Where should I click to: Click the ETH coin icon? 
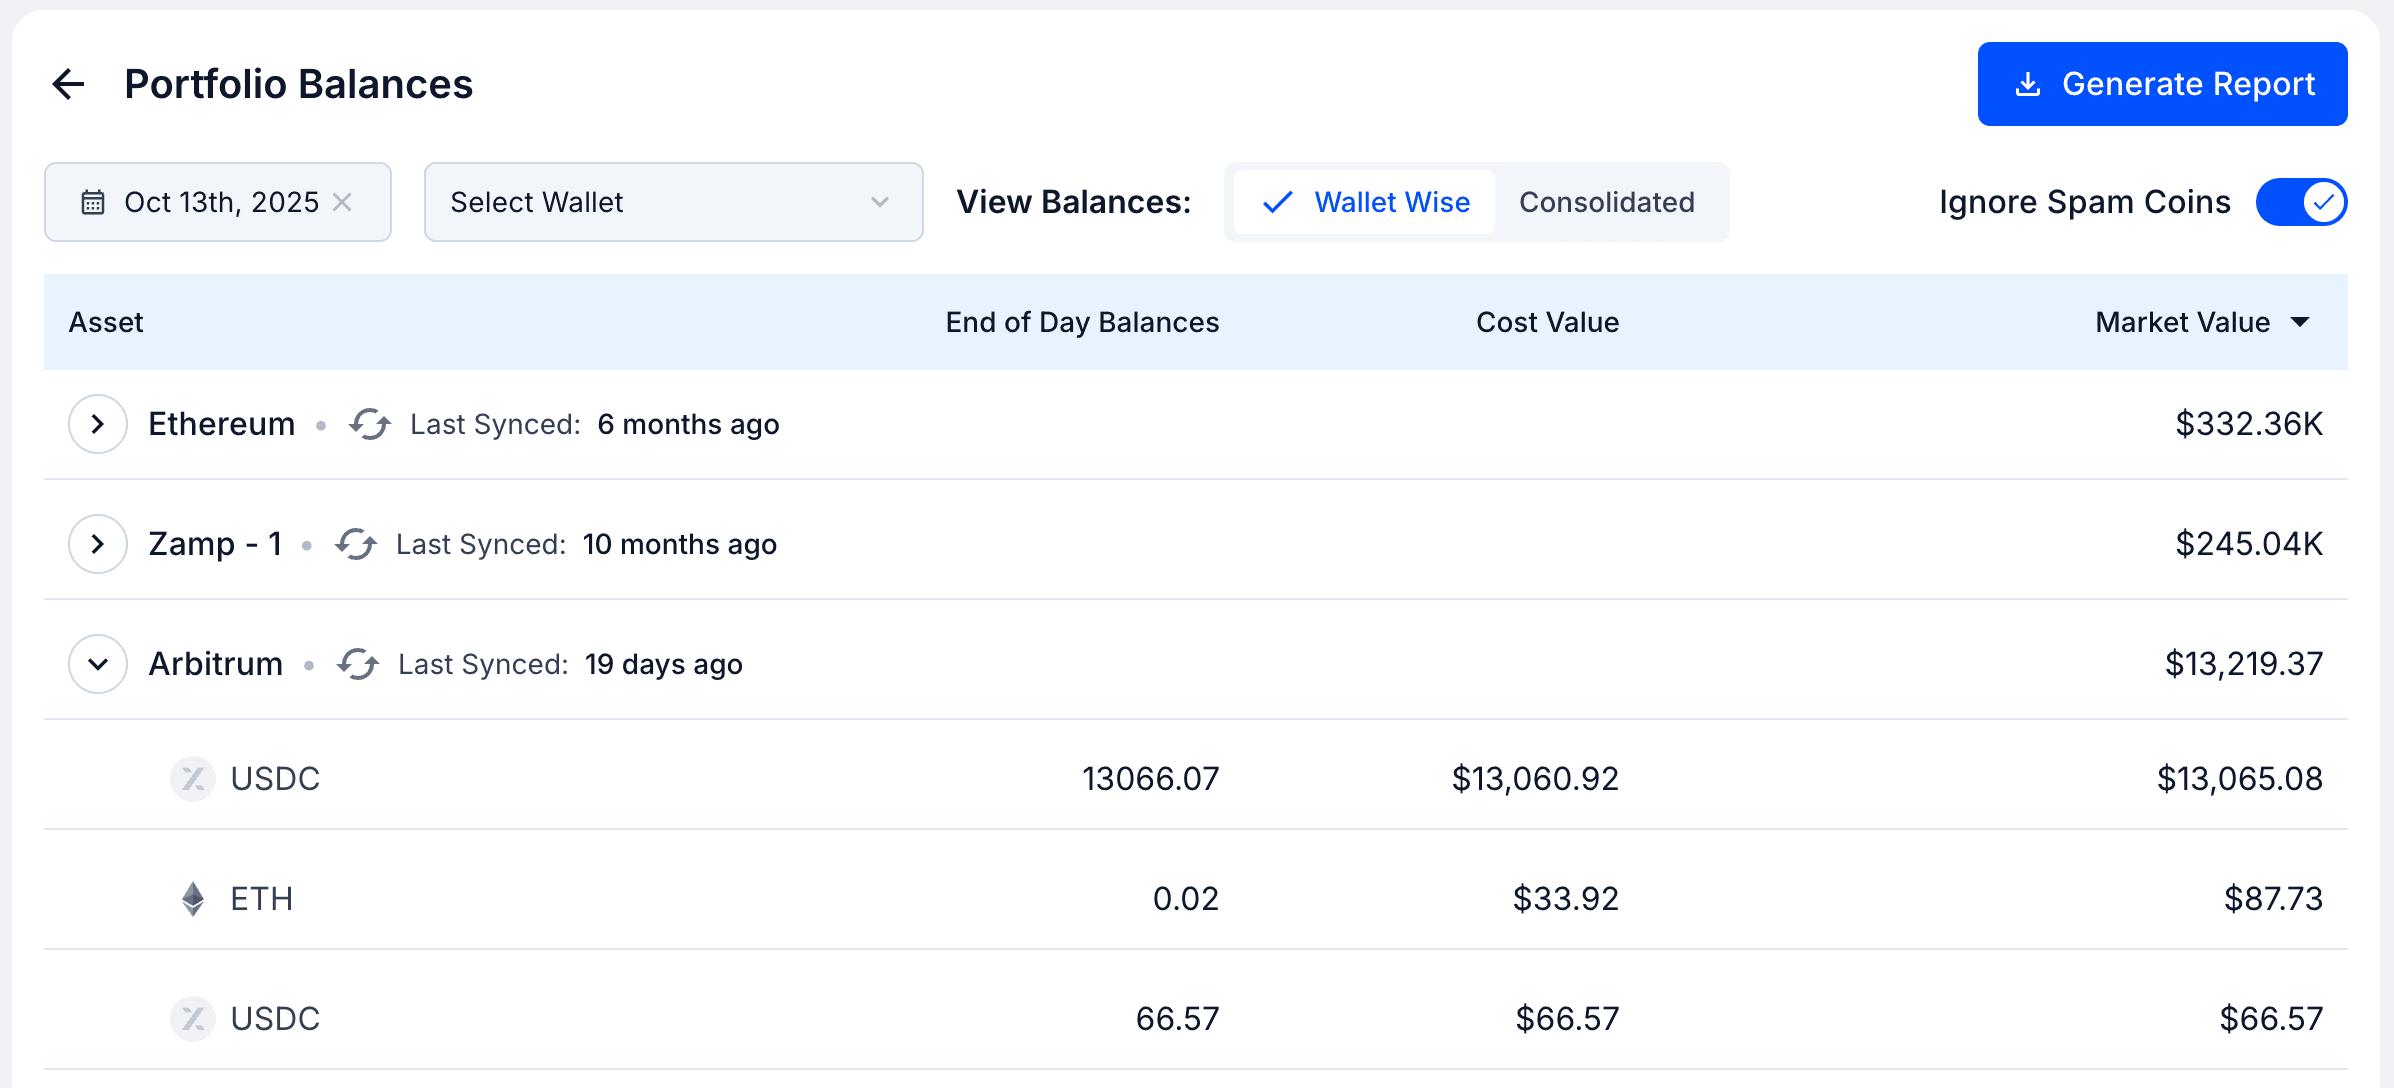click(x=193, y=898)
